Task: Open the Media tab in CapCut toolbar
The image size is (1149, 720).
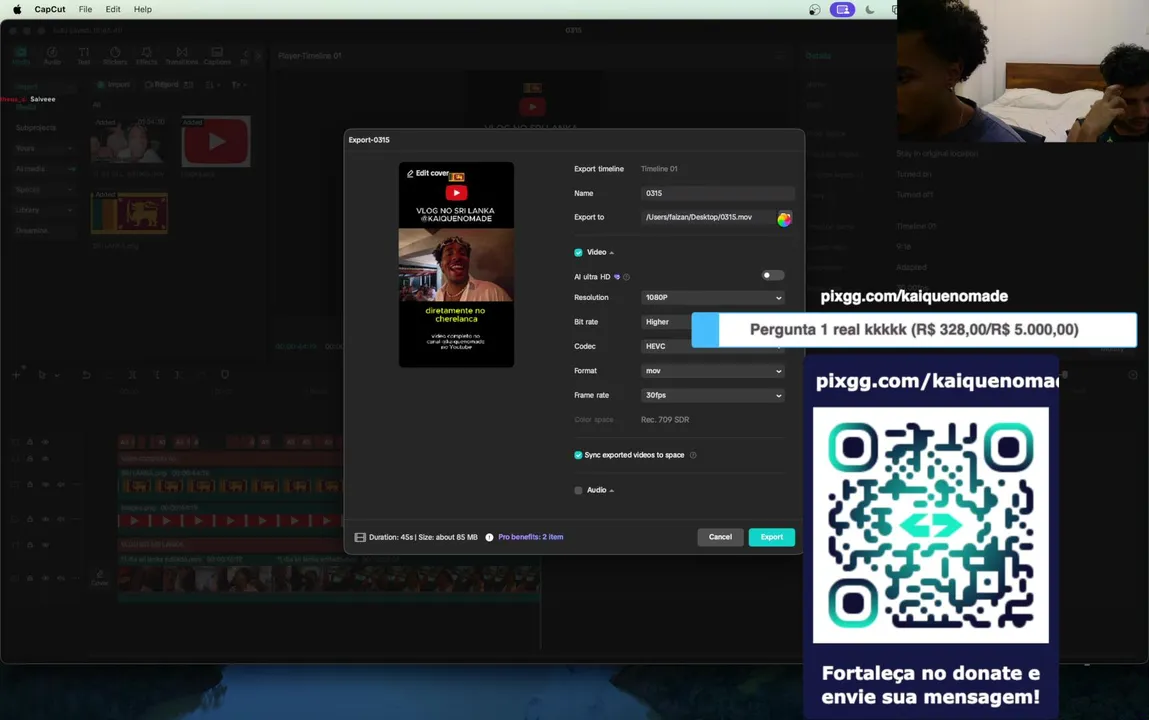Action: (x=21, y=56)
